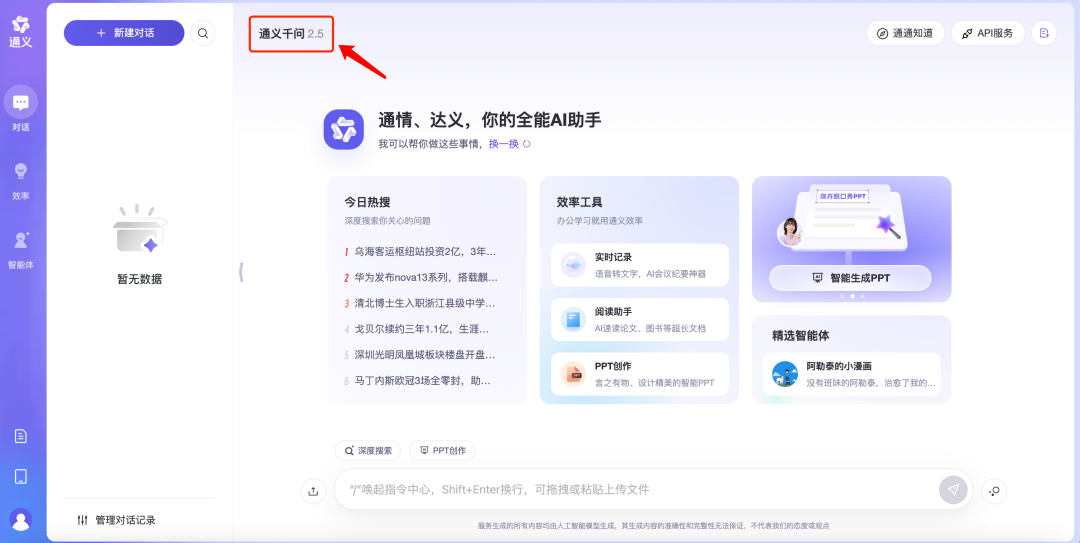Viewport: 1080px width, 543px height.
Task: Open 管理对话记录 settings
Action: (116, 520)
